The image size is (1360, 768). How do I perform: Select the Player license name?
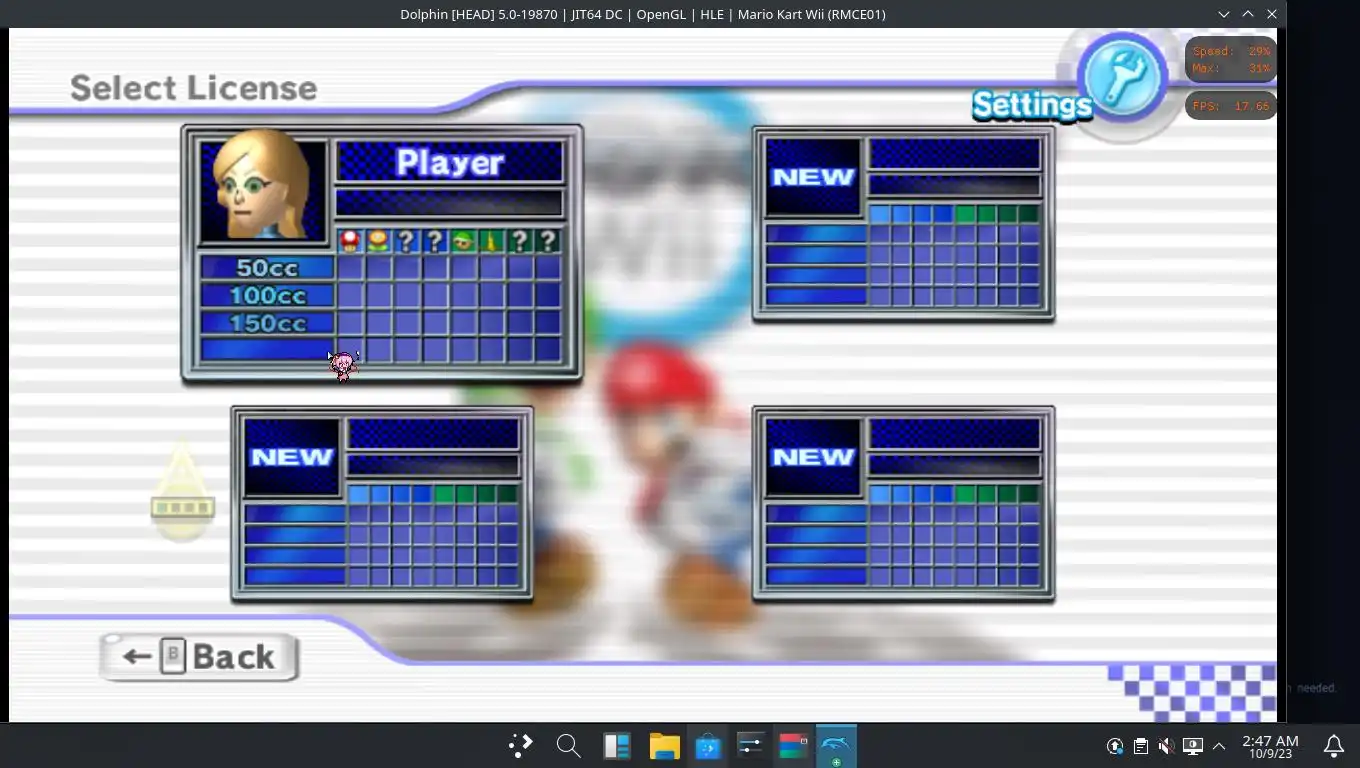450,162
